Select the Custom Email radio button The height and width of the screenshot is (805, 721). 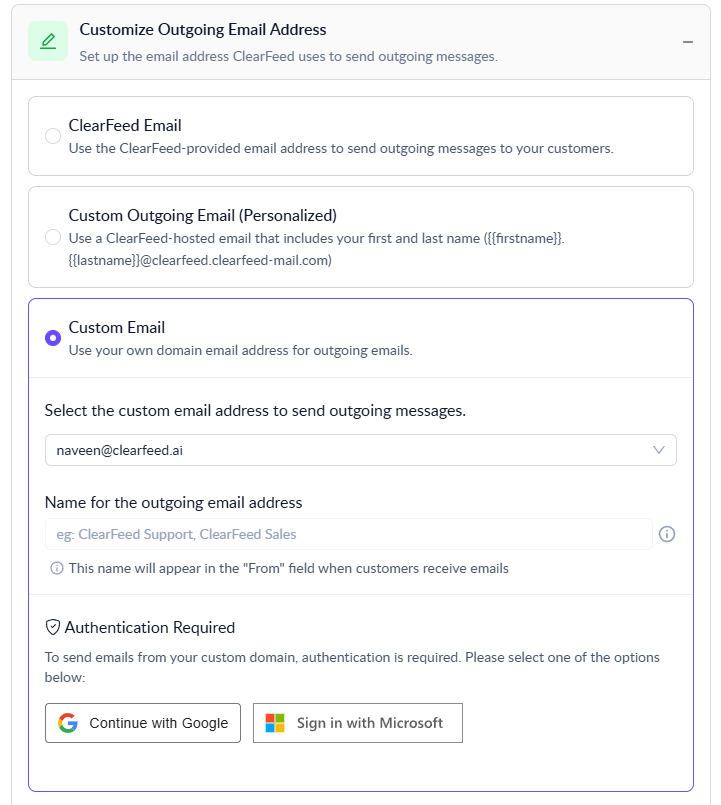(x=53, y=338)
